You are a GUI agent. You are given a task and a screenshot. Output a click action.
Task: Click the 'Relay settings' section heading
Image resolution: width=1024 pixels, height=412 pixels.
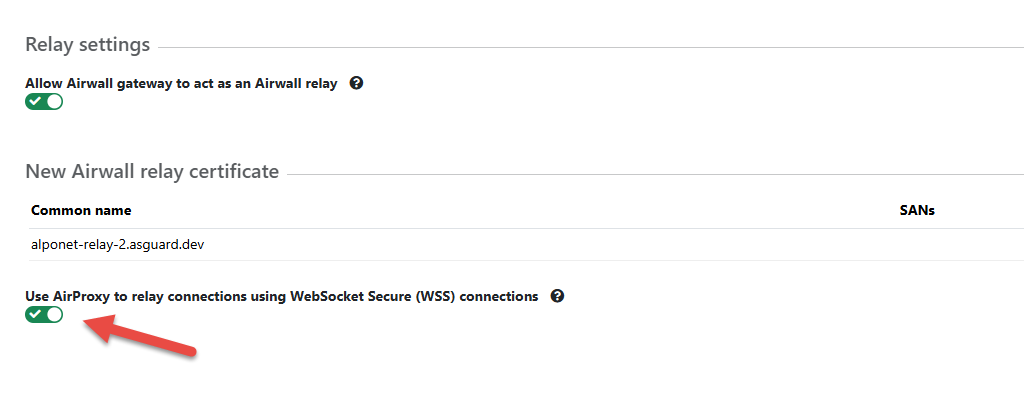(x=87, y=45)
